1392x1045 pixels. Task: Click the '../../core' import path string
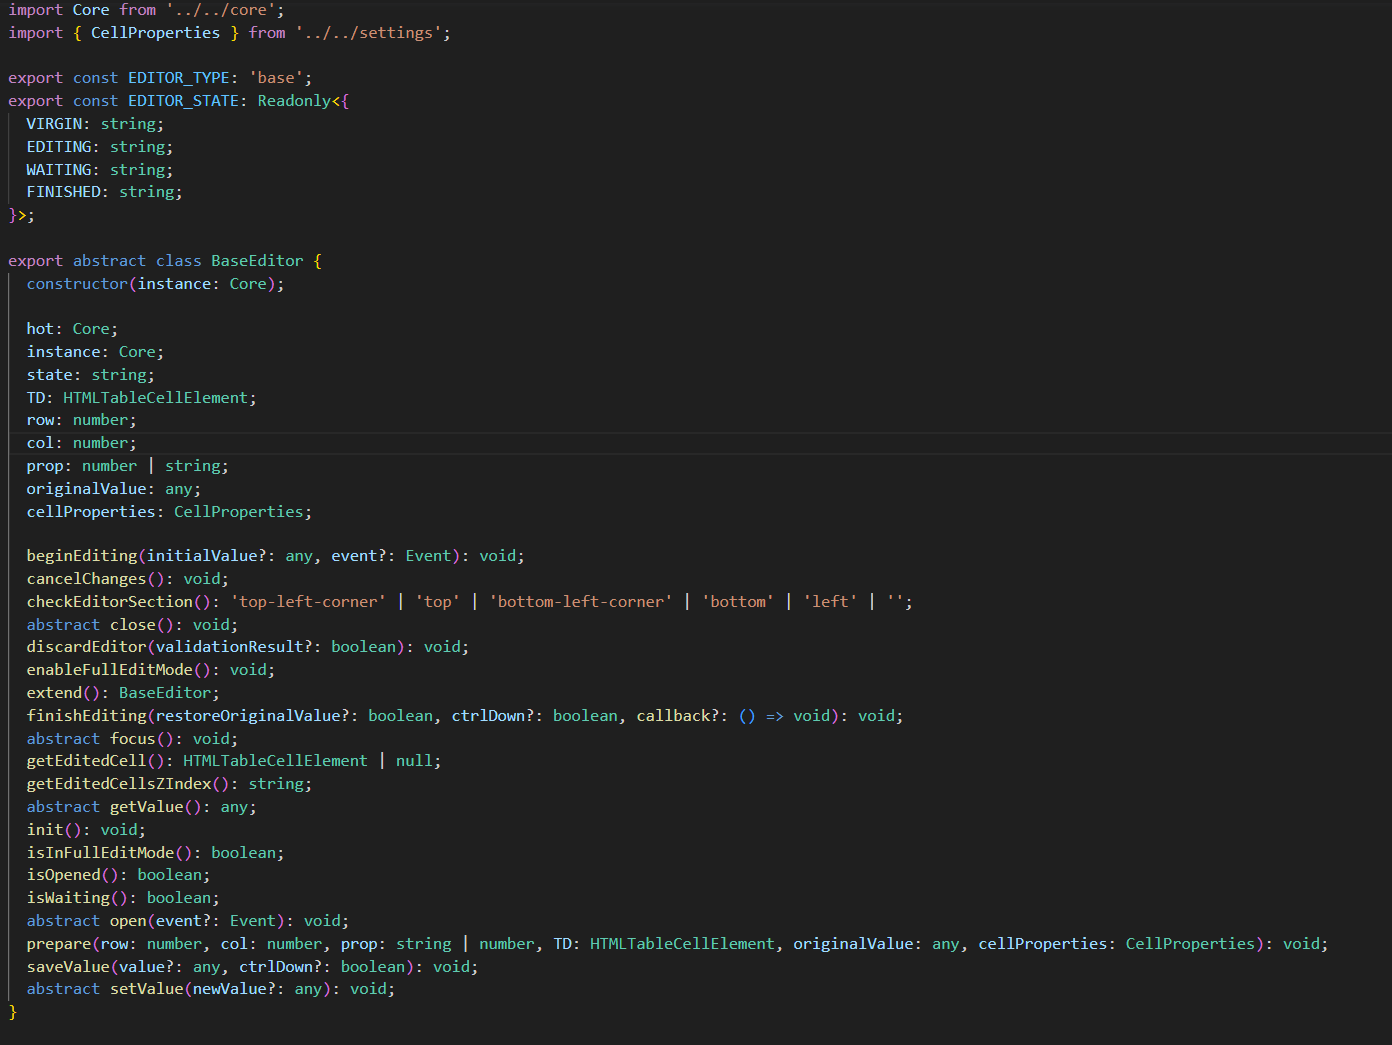(x=220, y=10)
